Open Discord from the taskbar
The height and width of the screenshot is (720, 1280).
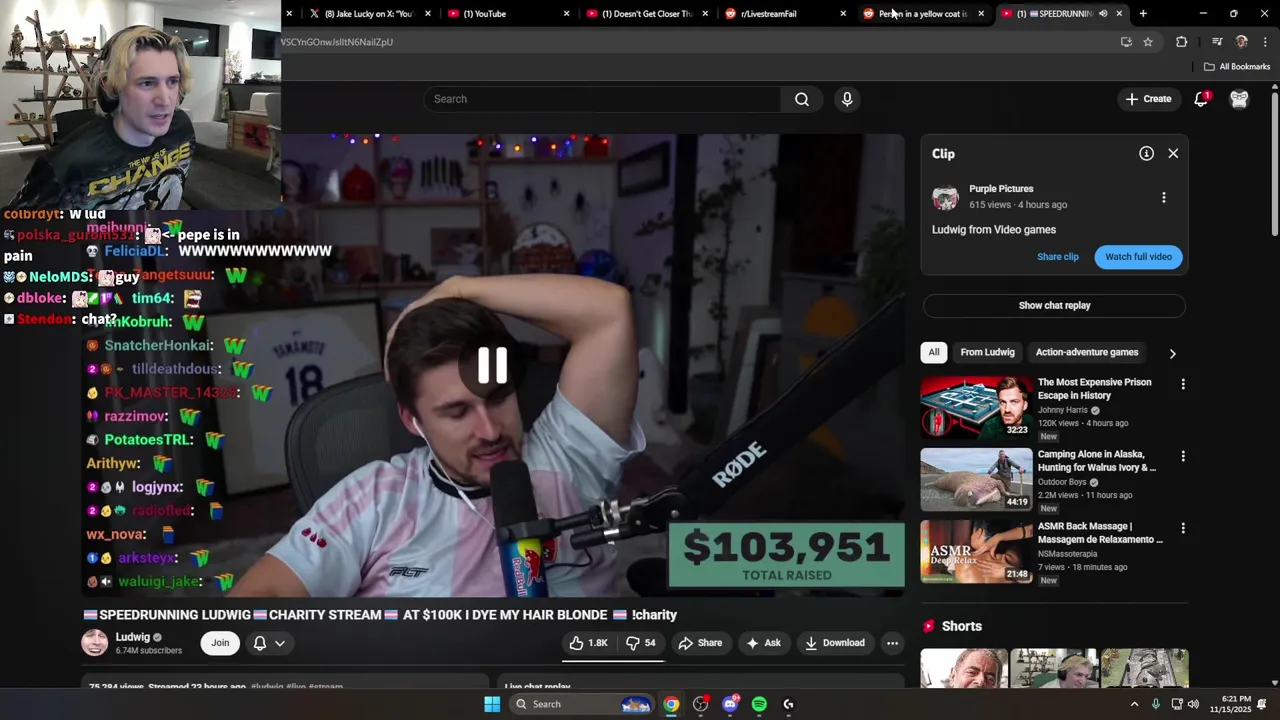(x=730, y=704)
